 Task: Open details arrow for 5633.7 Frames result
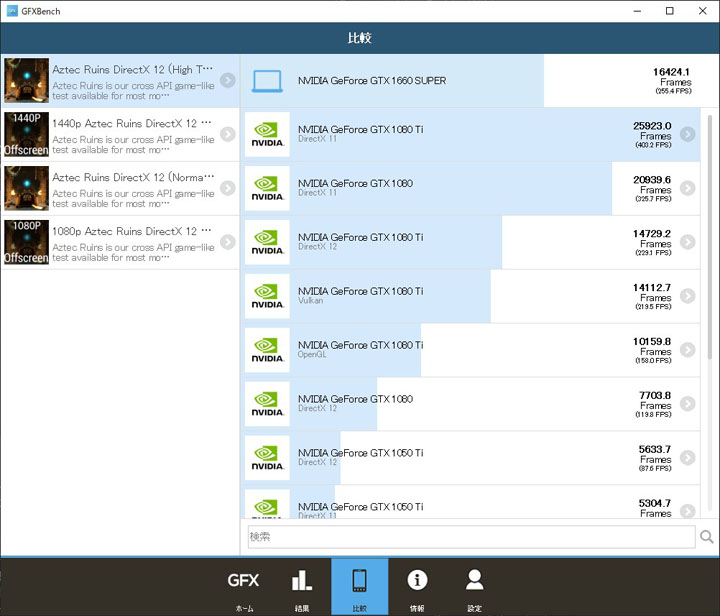(x=687, y=457)
